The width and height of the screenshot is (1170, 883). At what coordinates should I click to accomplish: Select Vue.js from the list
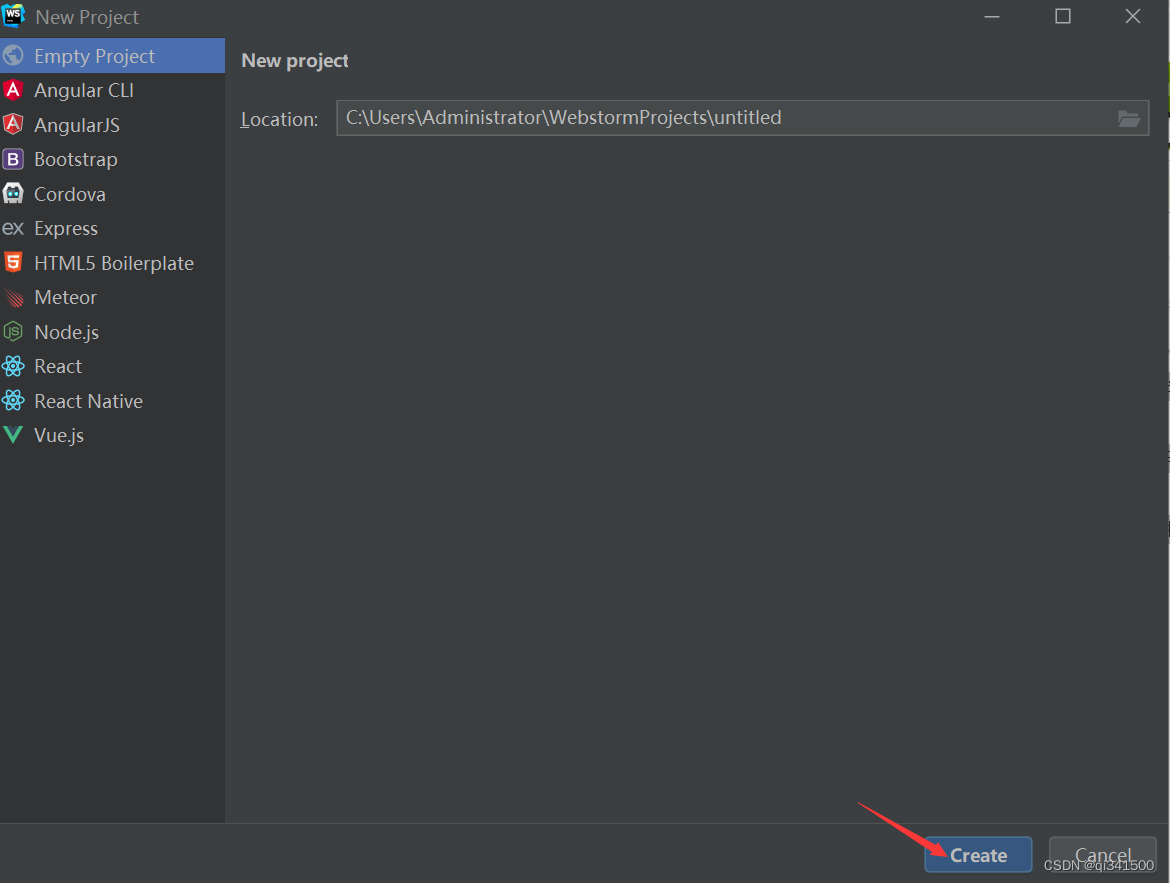tap(112, 434)
